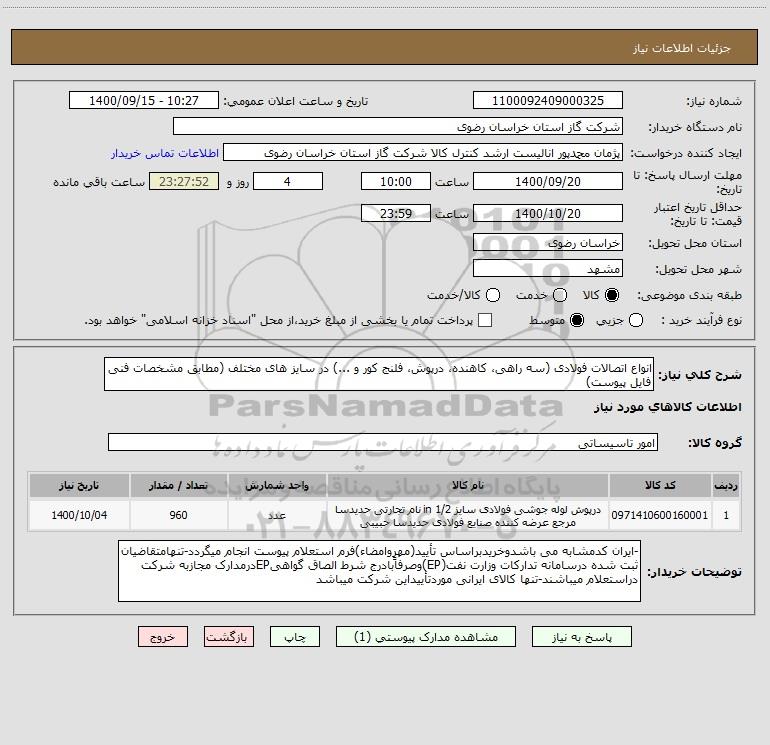Toggle the اسناد خزانه اسلامی payment checkbox
Screen dimensions: 770x745
(485, 320)
